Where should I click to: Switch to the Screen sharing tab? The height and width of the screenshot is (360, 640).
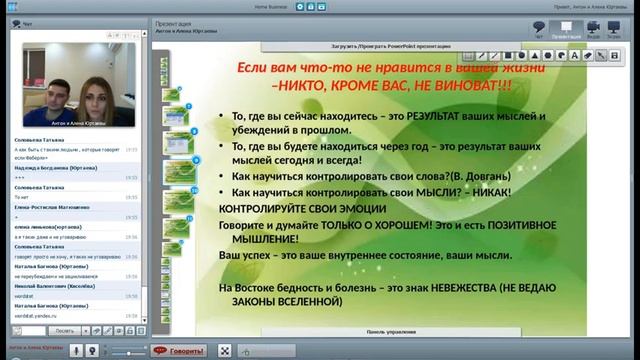click(613, 30)
